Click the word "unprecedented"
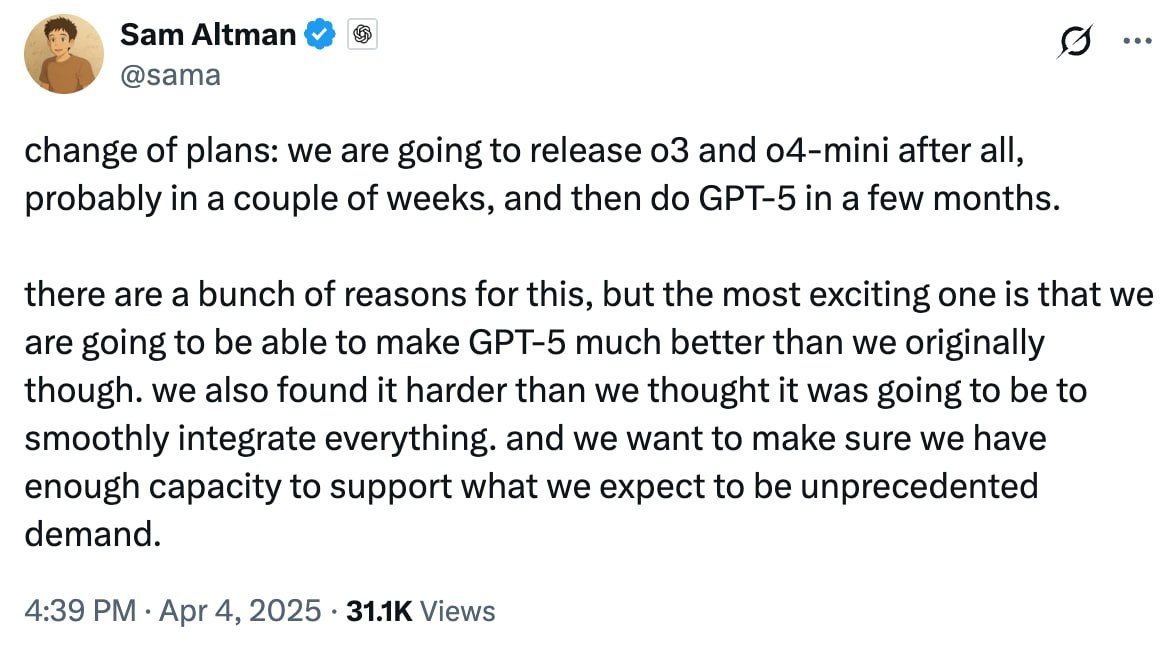 919,486
